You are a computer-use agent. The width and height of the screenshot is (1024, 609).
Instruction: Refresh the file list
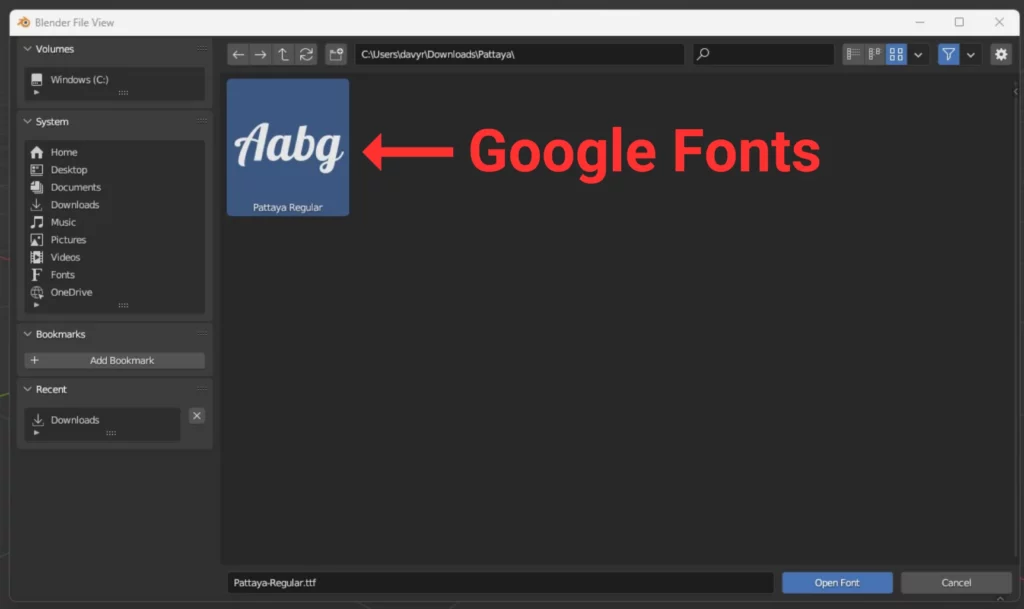click(306, 54)
